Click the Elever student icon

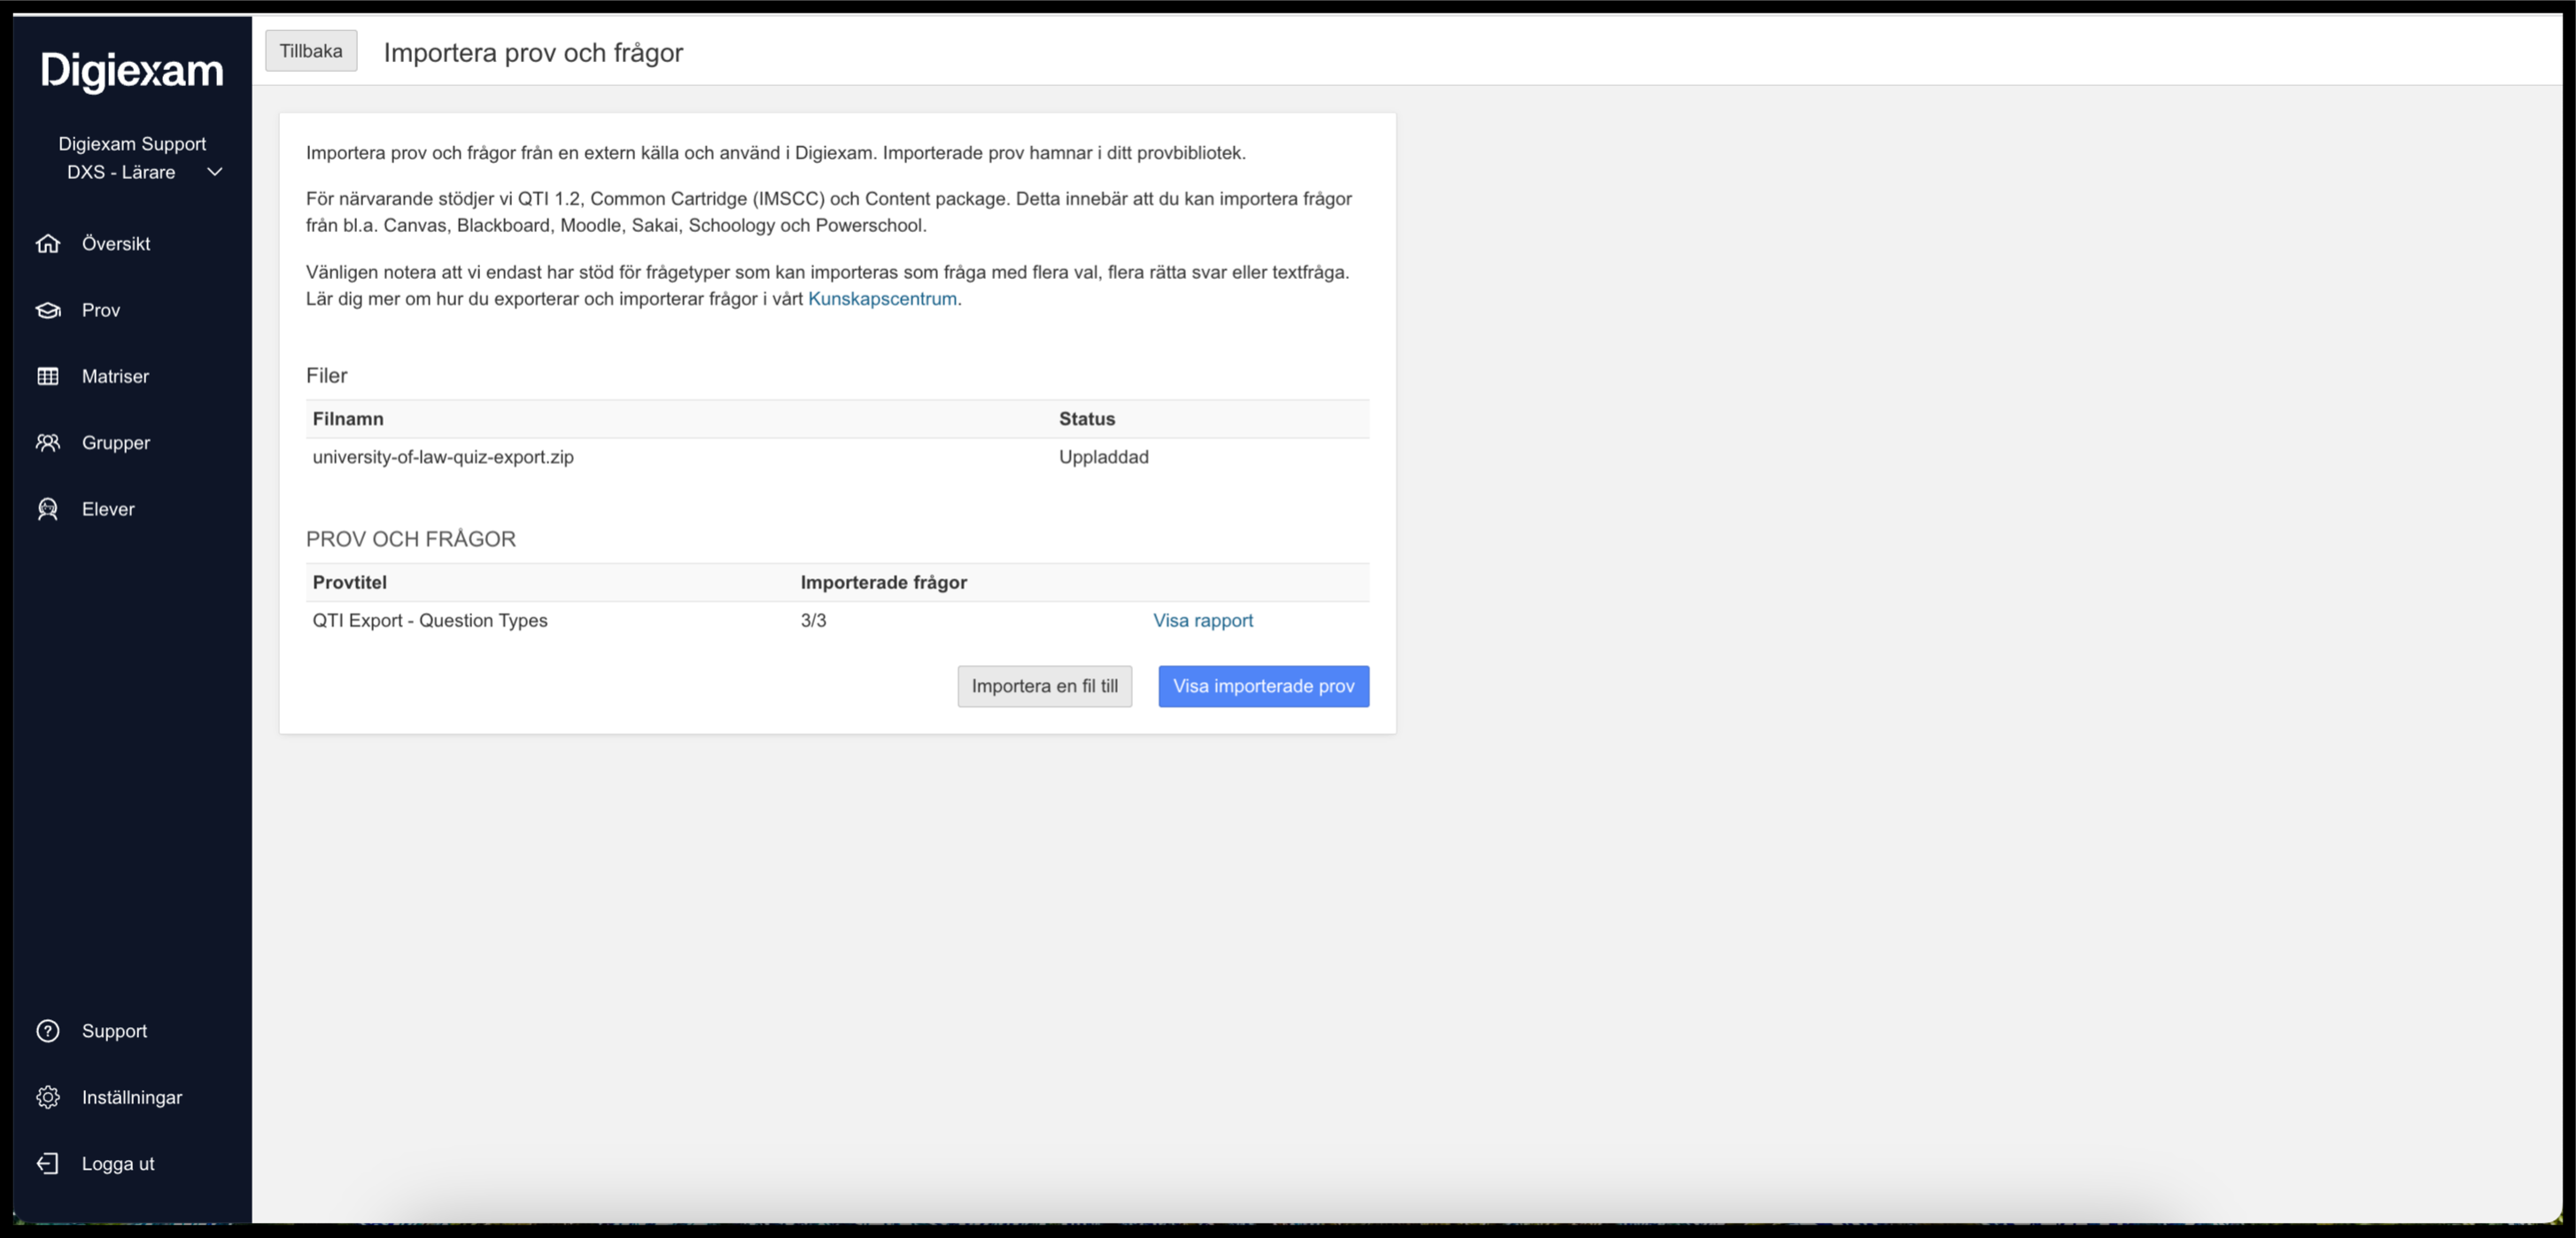(48, 509)
